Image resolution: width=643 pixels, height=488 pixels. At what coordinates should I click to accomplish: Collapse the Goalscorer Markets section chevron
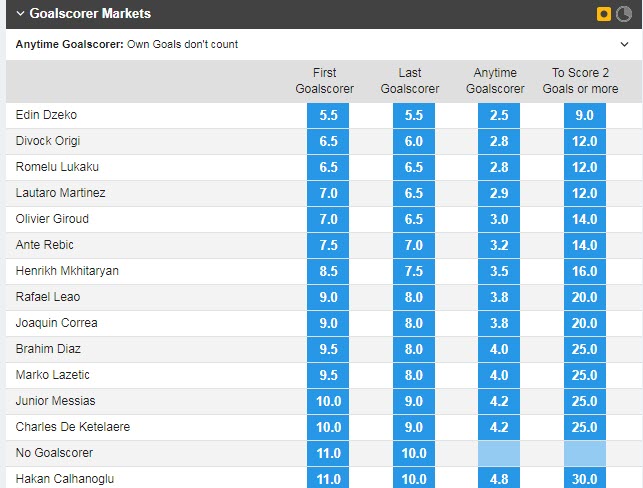[x=20, y=14]
